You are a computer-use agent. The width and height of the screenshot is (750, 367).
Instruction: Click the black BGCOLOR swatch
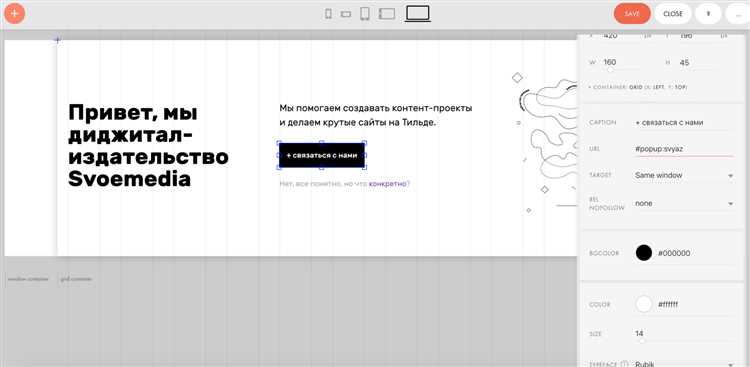click(644, 253)
